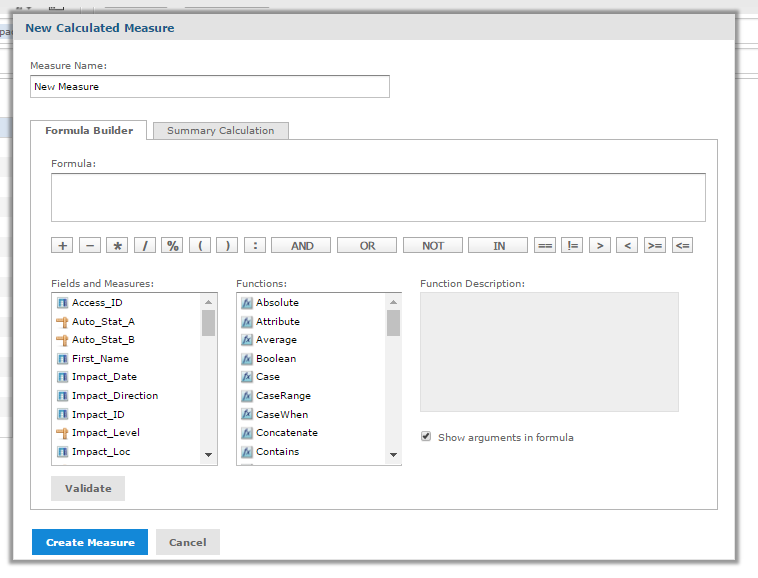Click the Average function icon
Image resolution: width=758 pixels, height=578 pixels.
(x=246, y=340)
